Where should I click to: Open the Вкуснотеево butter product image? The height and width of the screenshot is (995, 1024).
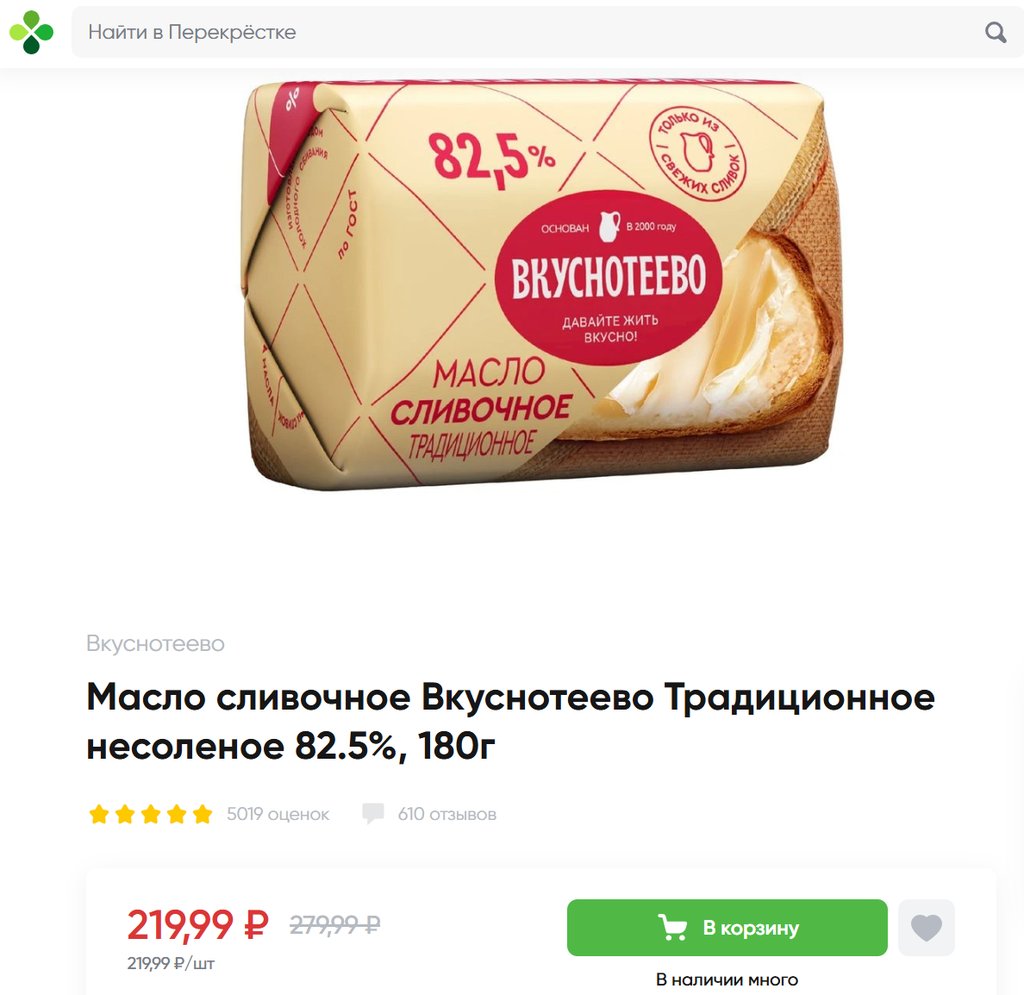[x=542, y=285]
